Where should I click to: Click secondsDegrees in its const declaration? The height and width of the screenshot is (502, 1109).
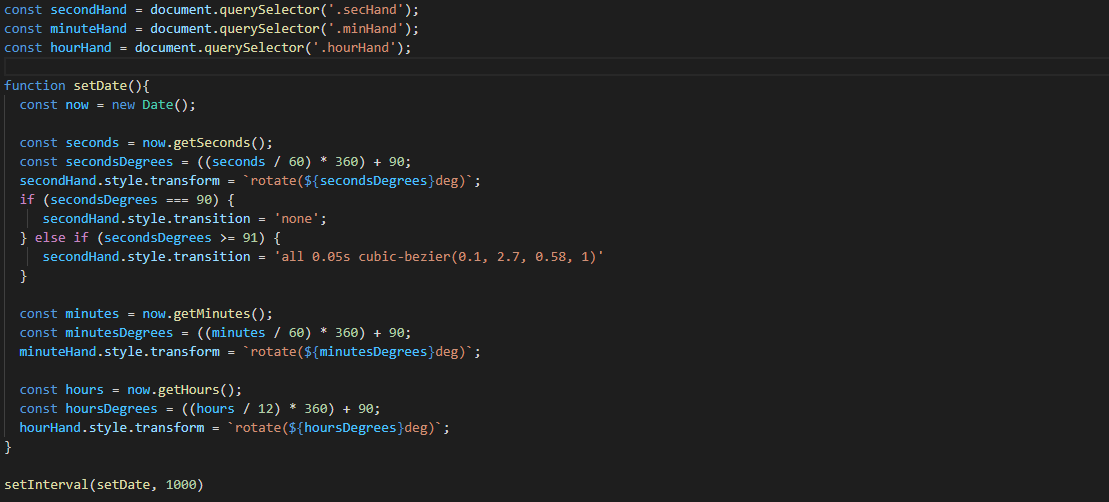[119, 162]
